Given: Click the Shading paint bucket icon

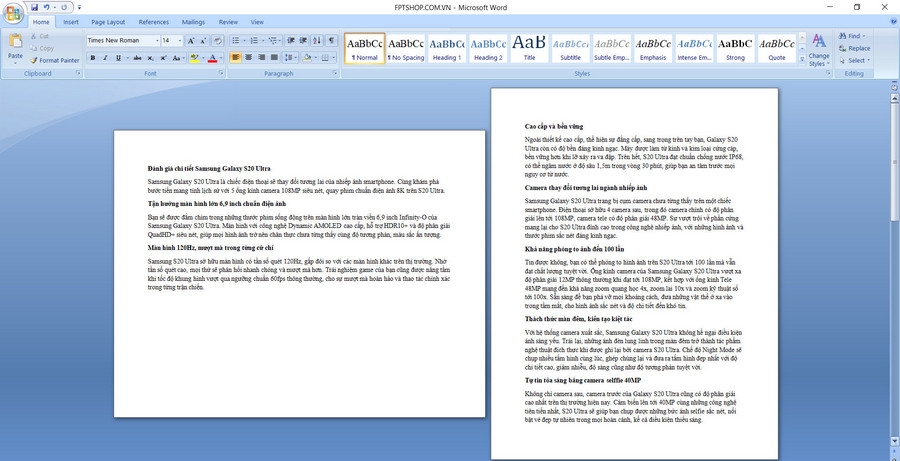Looking at the screenshot, I should point(307,58).
